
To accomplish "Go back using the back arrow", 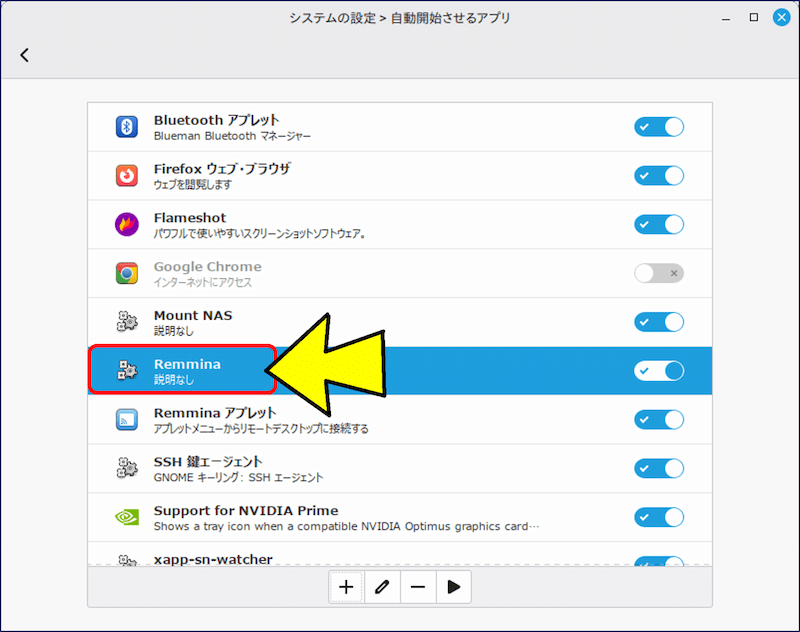I will click(25, 56).
